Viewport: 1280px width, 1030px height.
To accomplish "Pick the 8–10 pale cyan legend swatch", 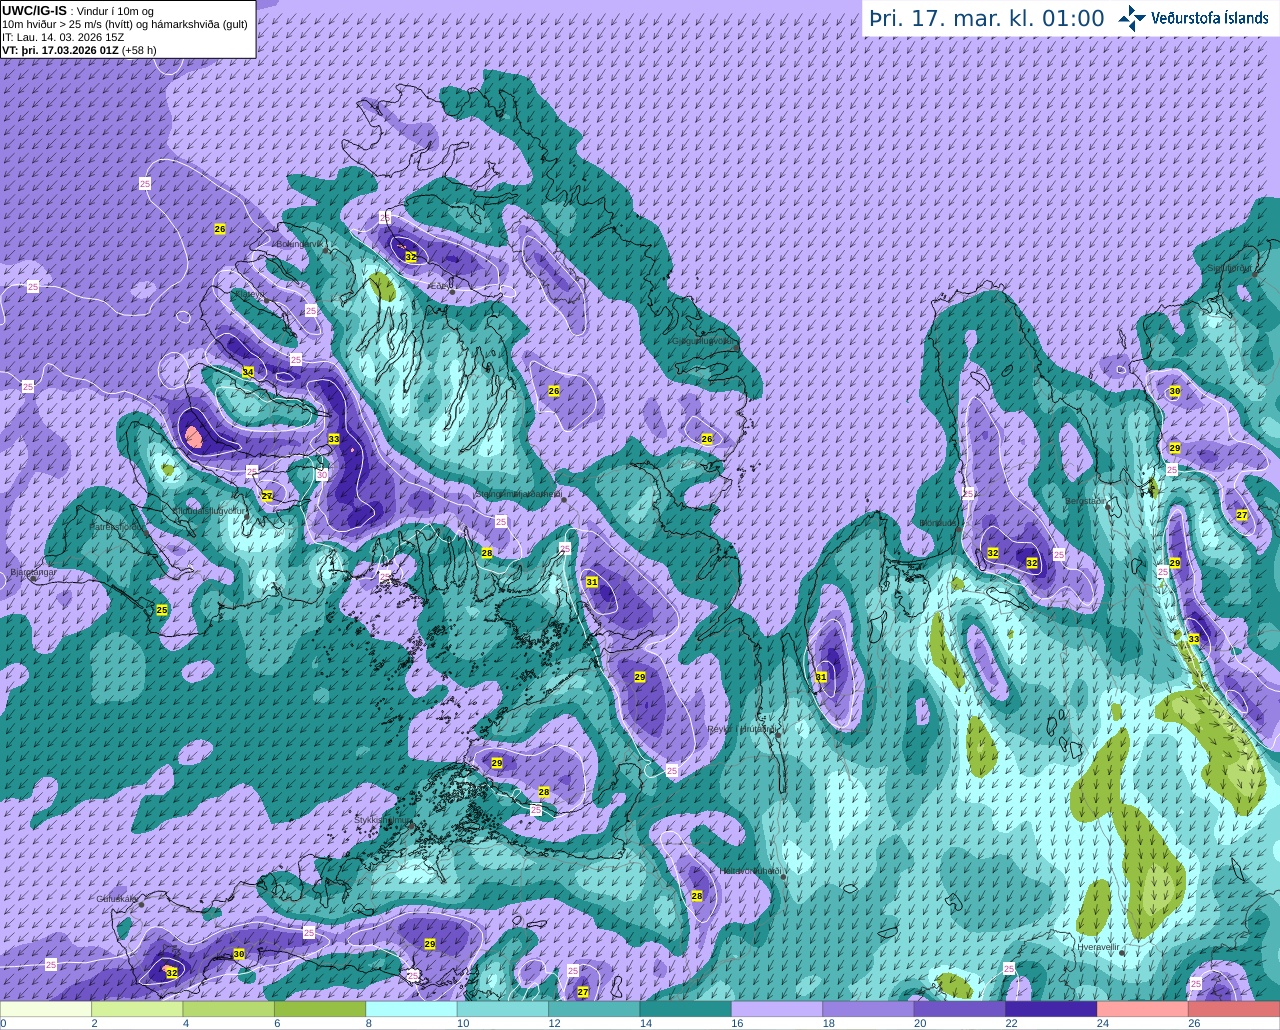I will pos(412,1009).
